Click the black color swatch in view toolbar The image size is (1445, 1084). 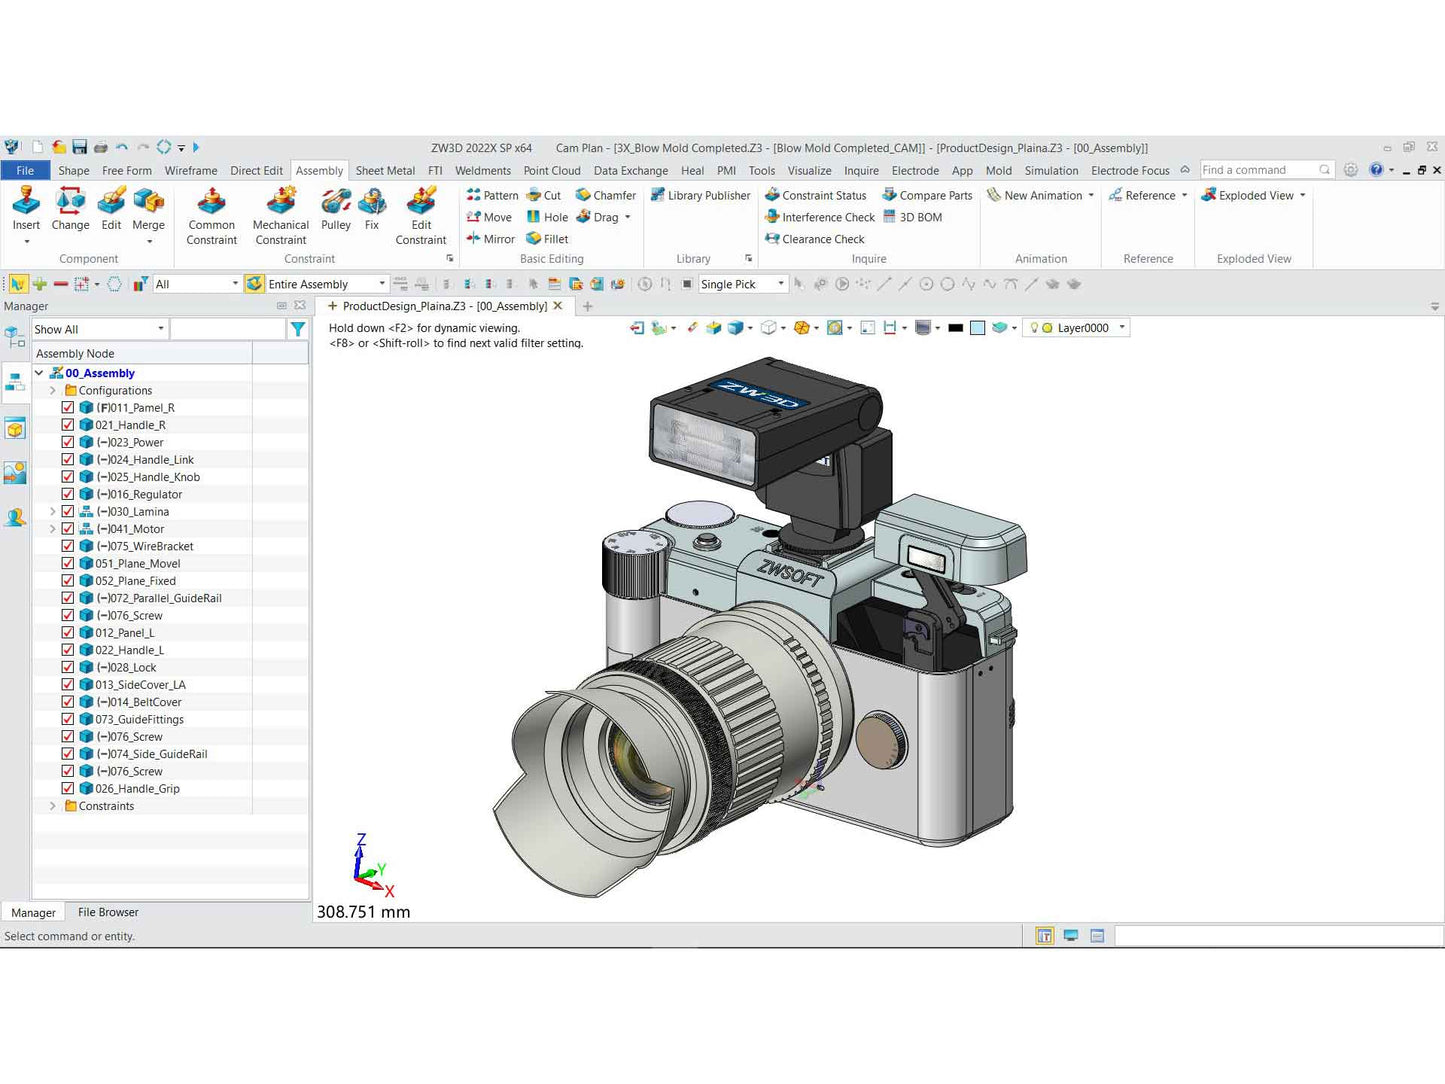[x=955, y=328]
